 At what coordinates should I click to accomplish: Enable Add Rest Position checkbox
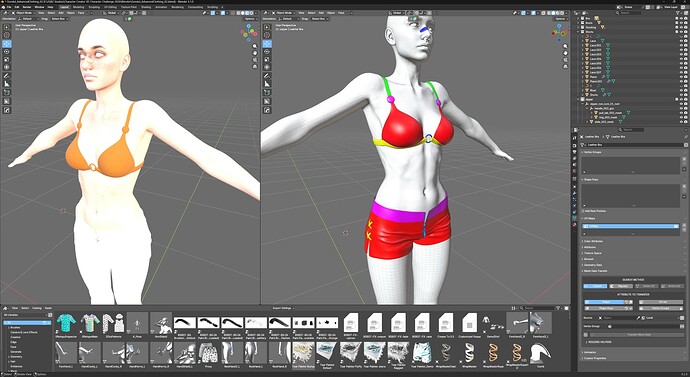click(582, 211)
